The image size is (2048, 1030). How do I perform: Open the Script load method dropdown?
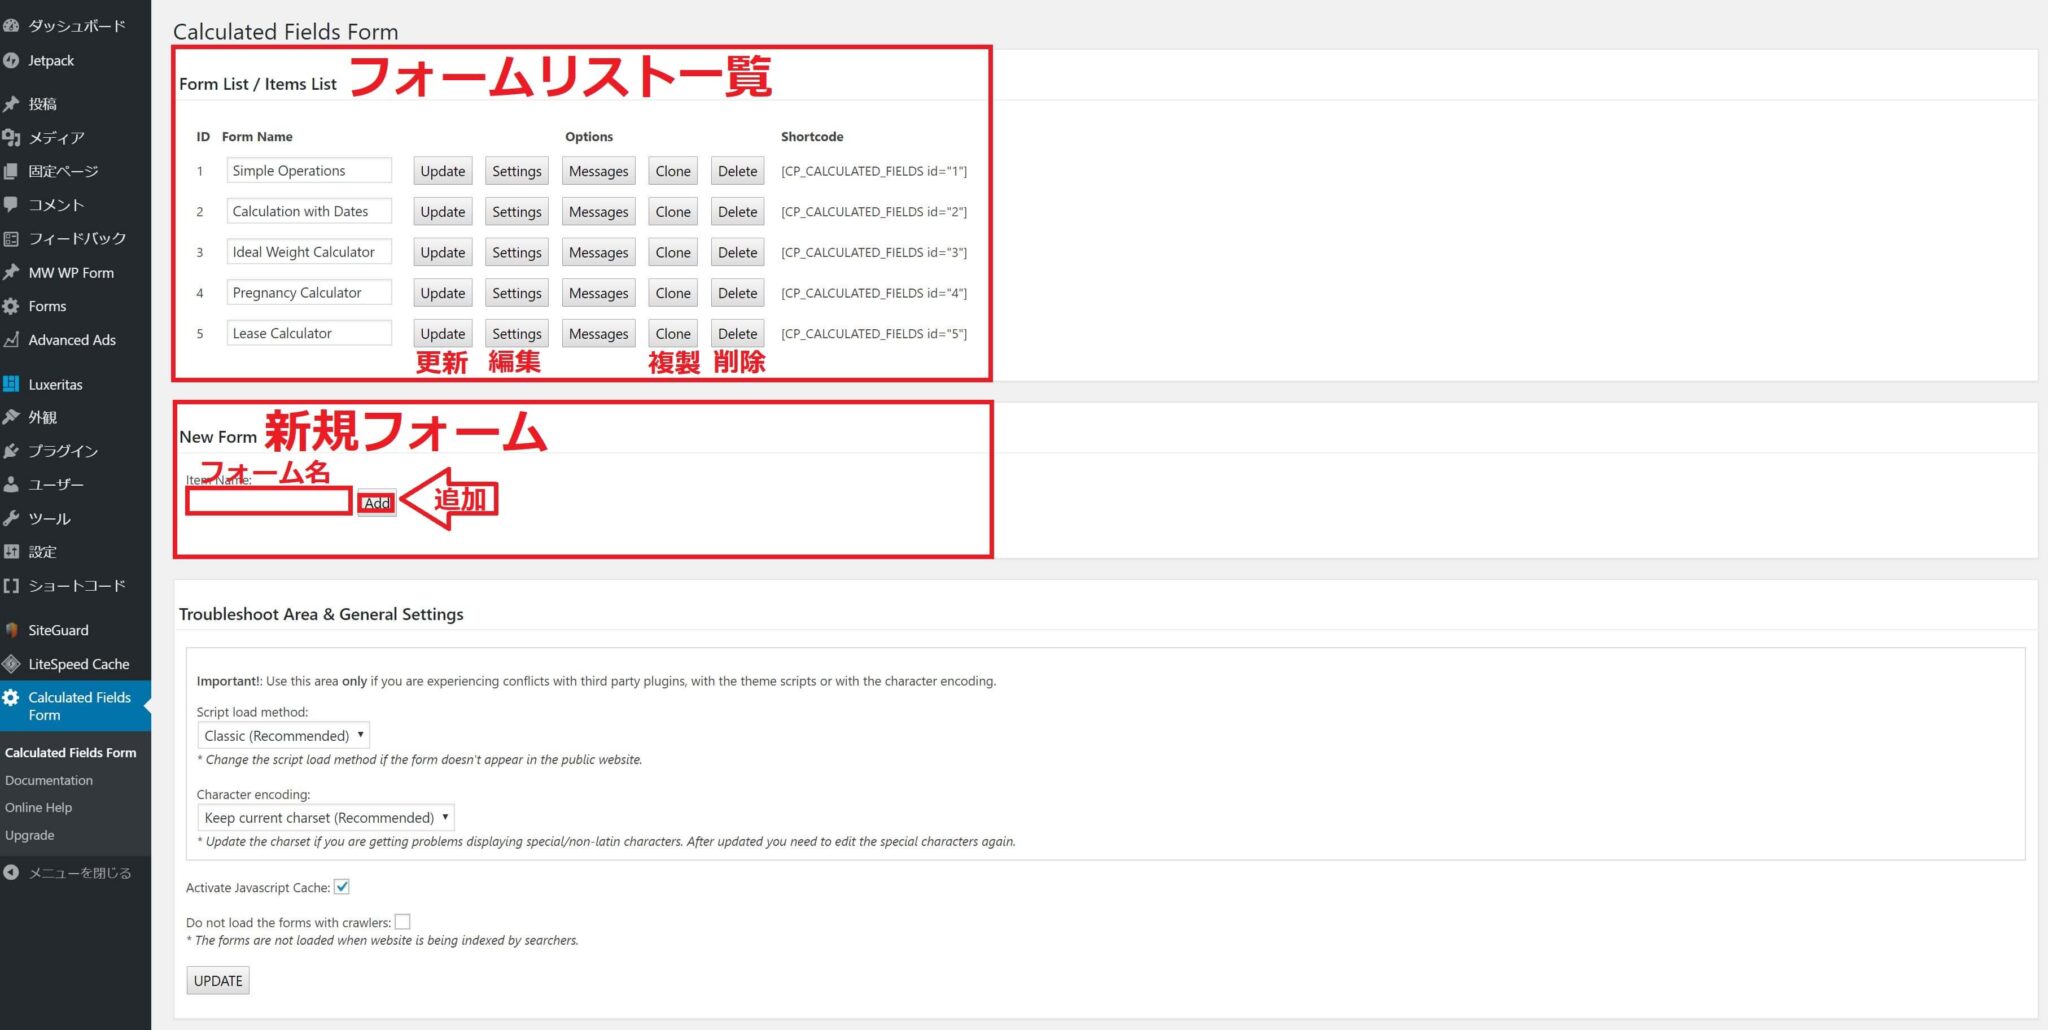(x=283, y=735)
